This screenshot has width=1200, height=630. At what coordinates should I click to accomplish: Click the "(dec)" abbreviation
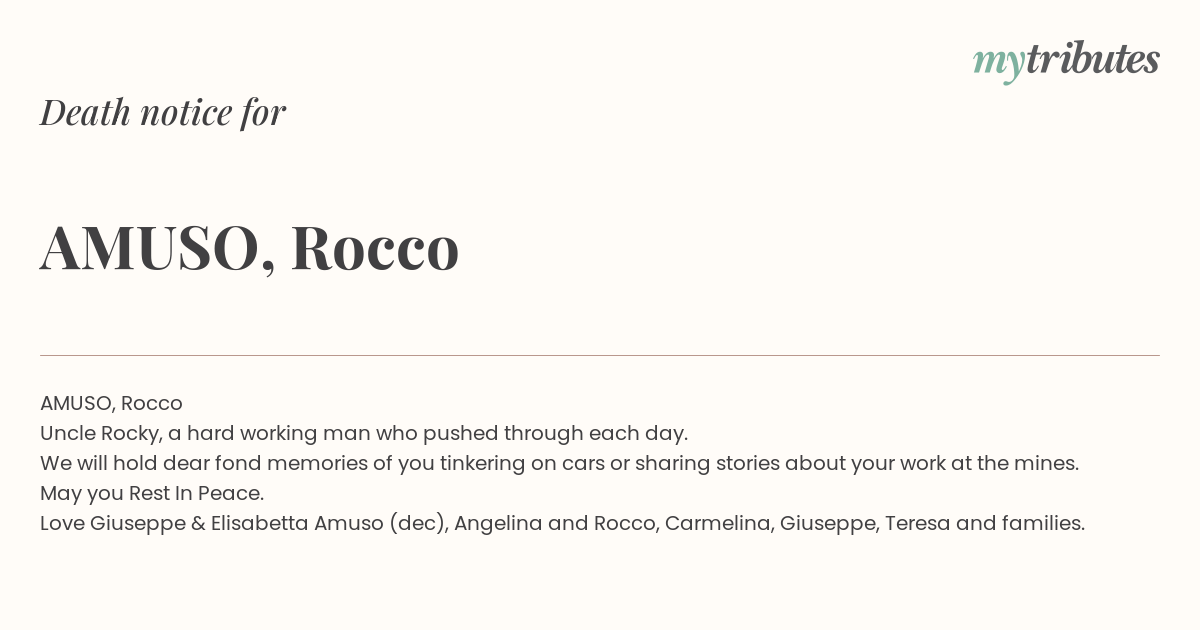coord(418,523)
